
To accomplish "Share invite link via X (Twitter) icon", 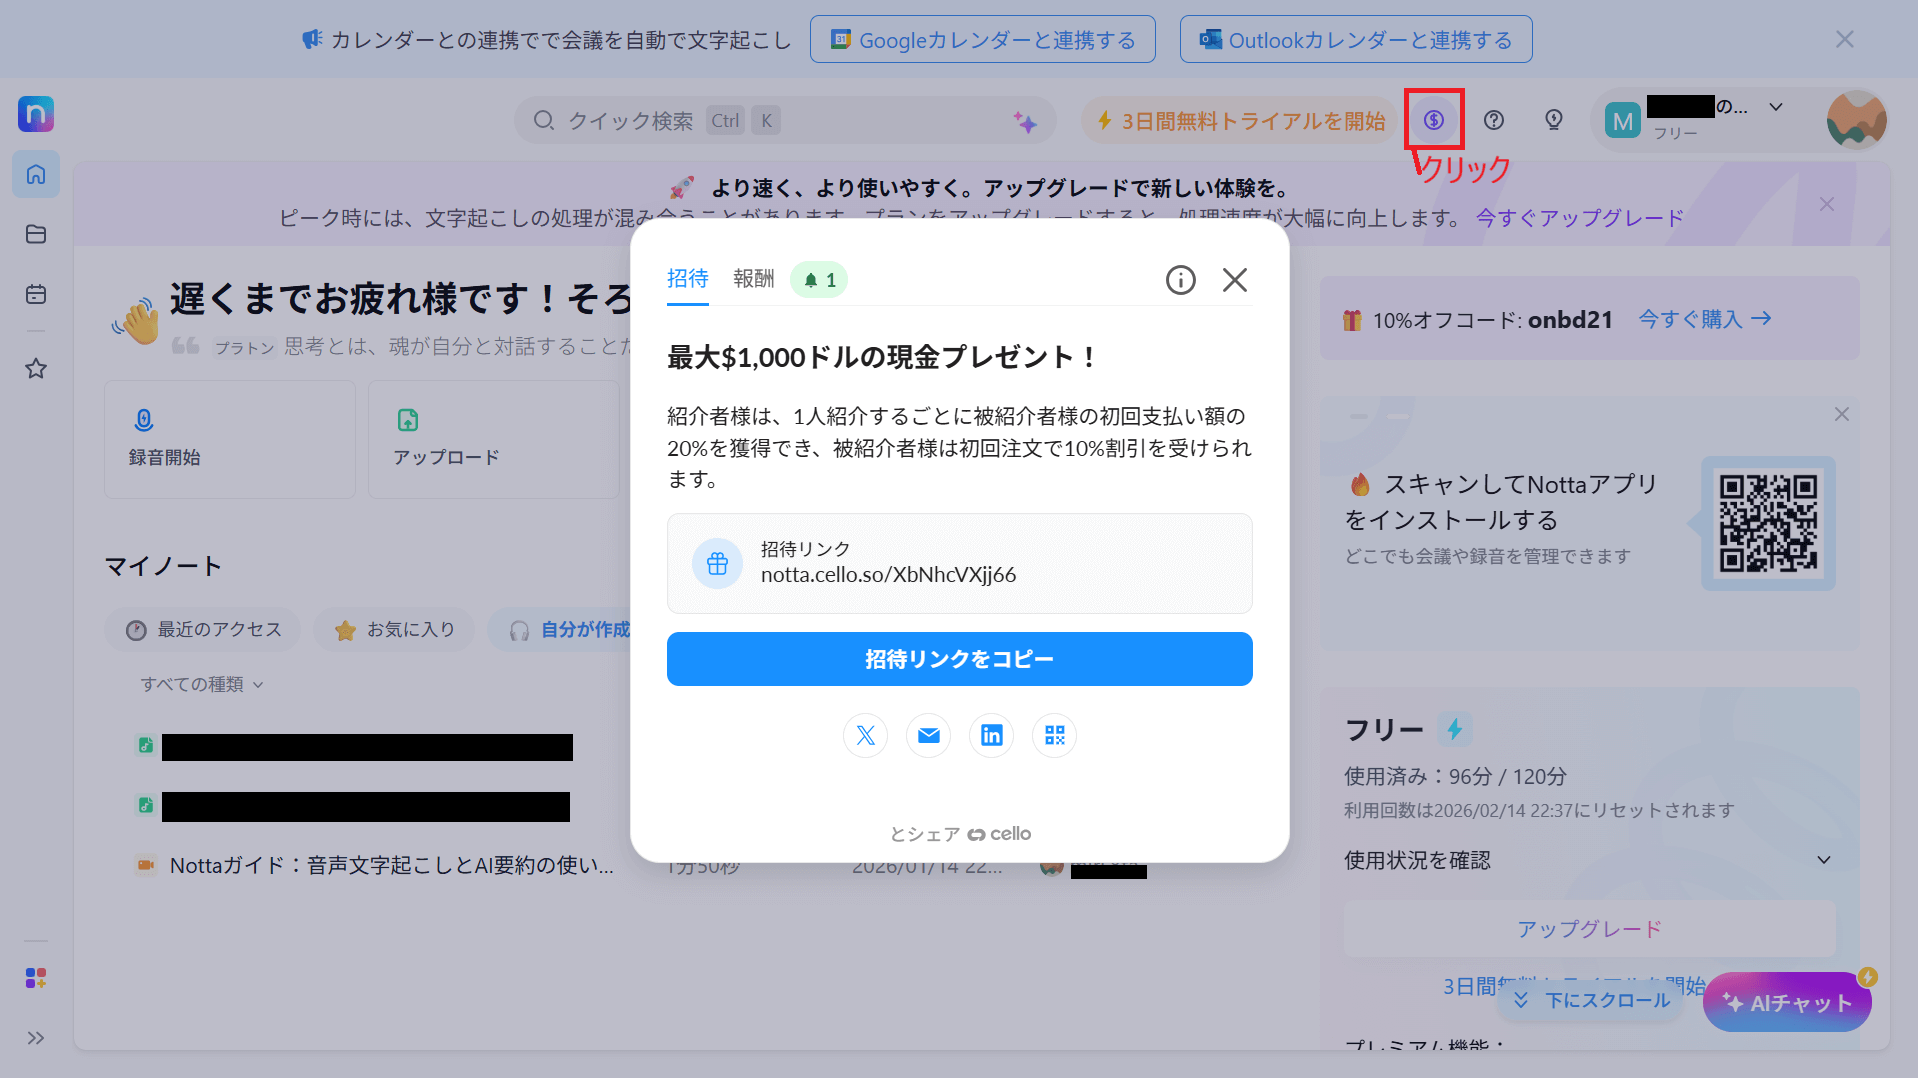I will [x=865, y=736].
